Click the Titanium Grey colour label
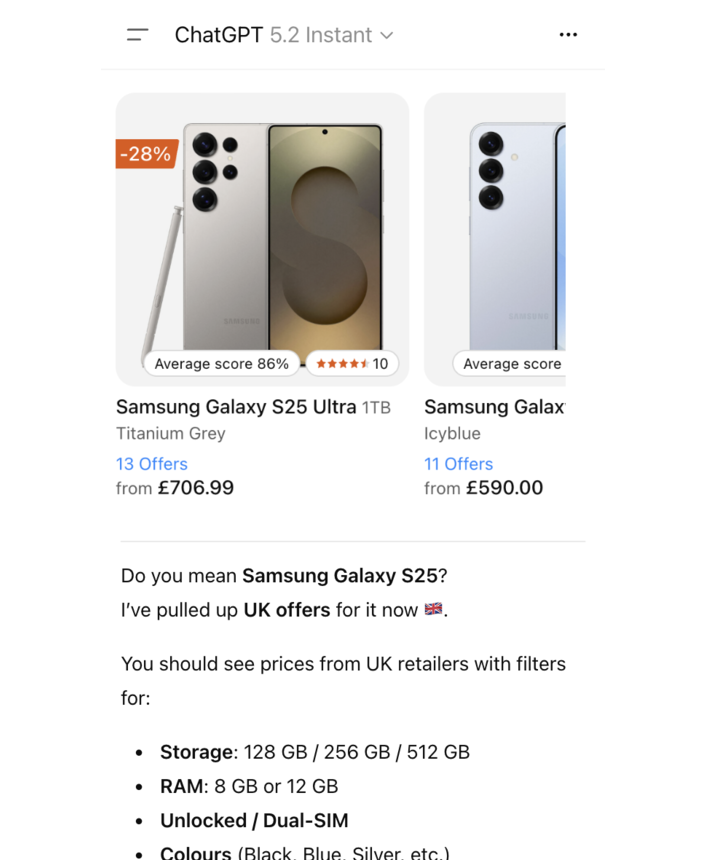Screen dimensions: 706x860 [171, 434]
